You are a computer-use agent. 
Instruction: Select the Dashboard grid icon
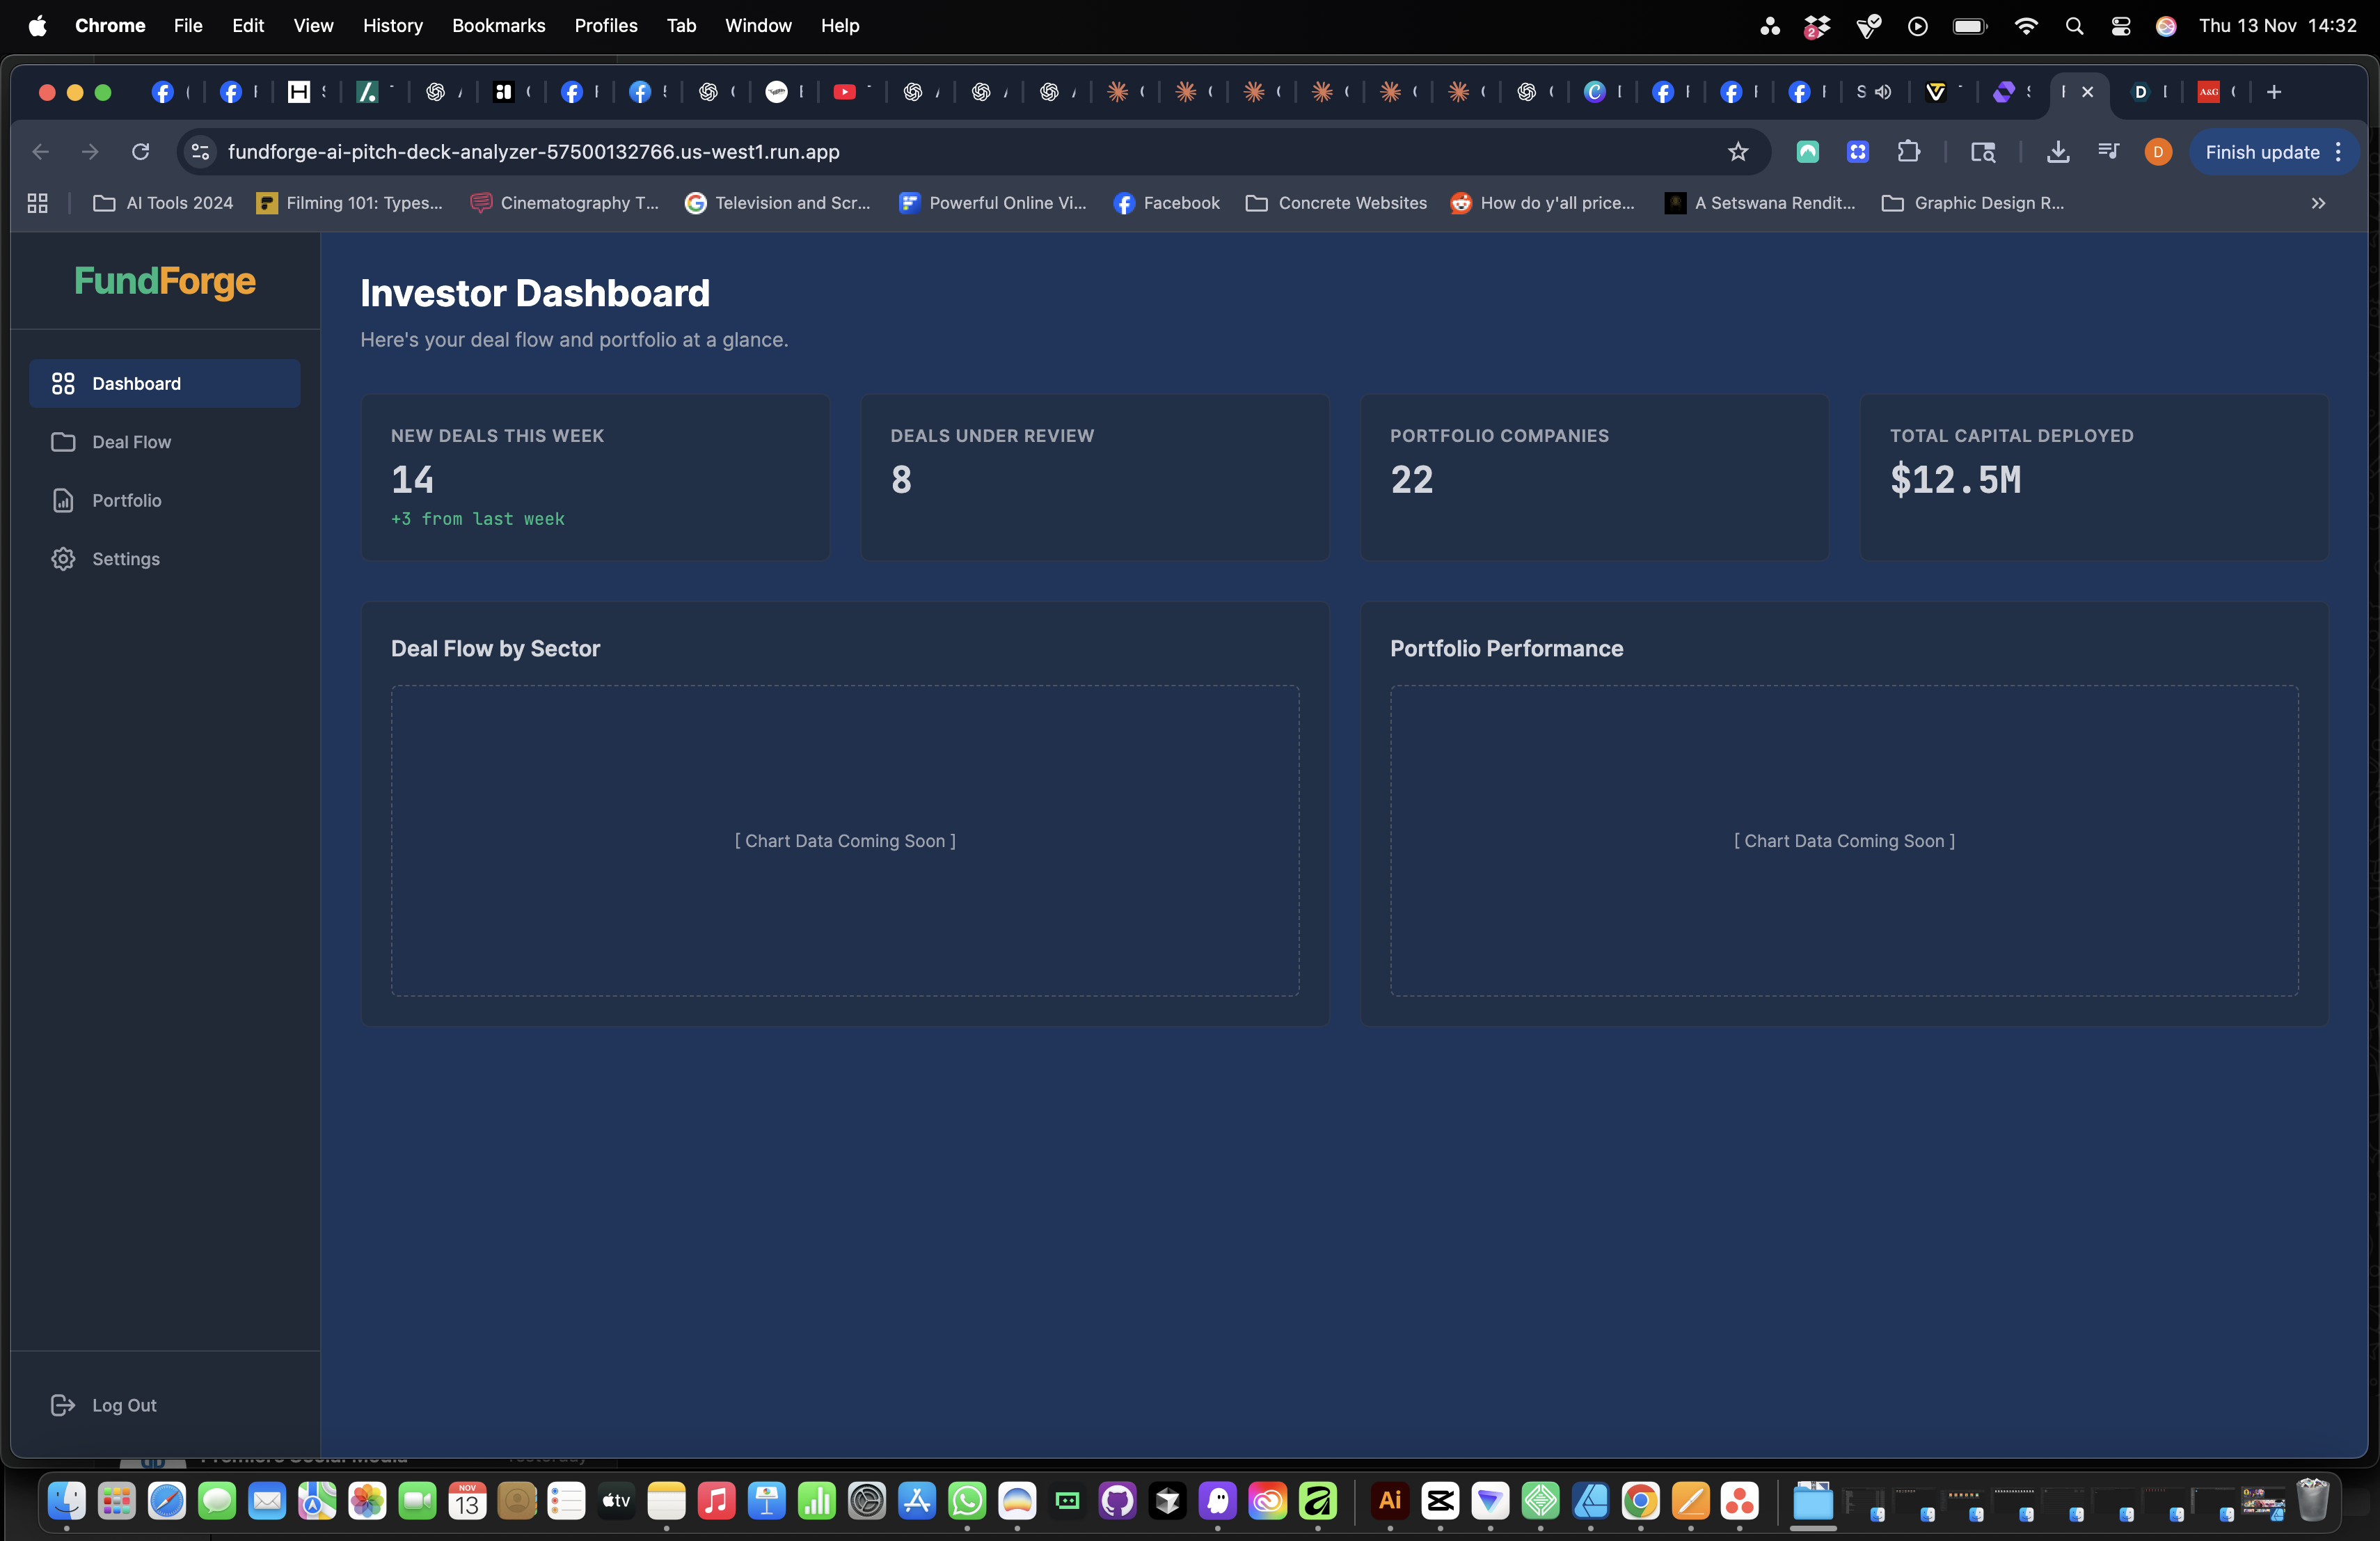(x=63, y=384)
